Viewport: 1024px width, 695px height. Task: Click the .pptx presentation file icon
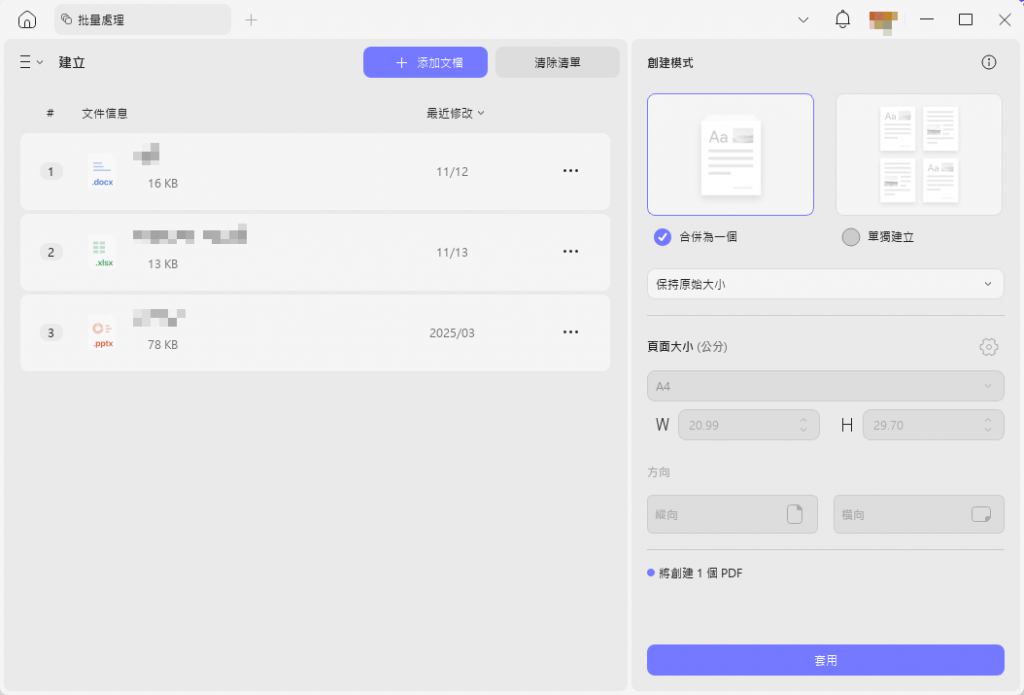point(101,332)
